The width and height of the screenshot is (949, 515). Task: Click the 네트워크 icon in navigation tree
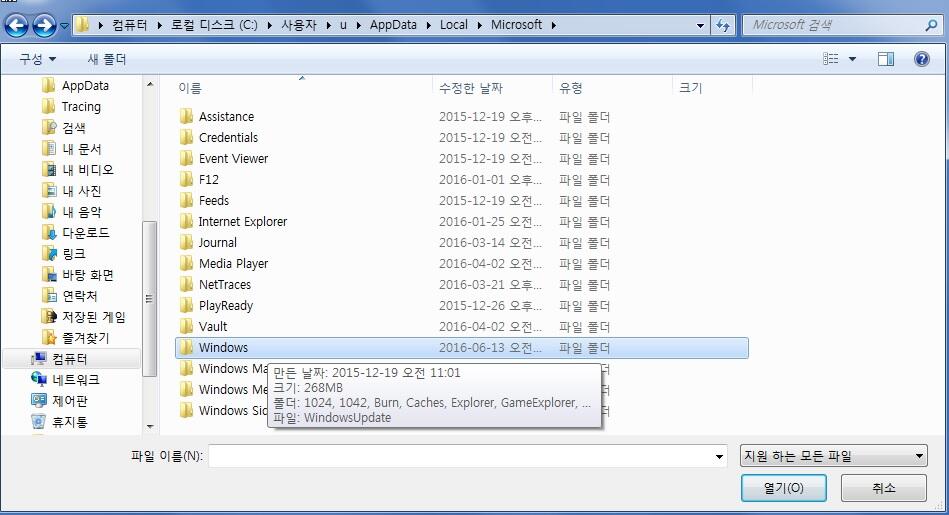pos(39,379)
